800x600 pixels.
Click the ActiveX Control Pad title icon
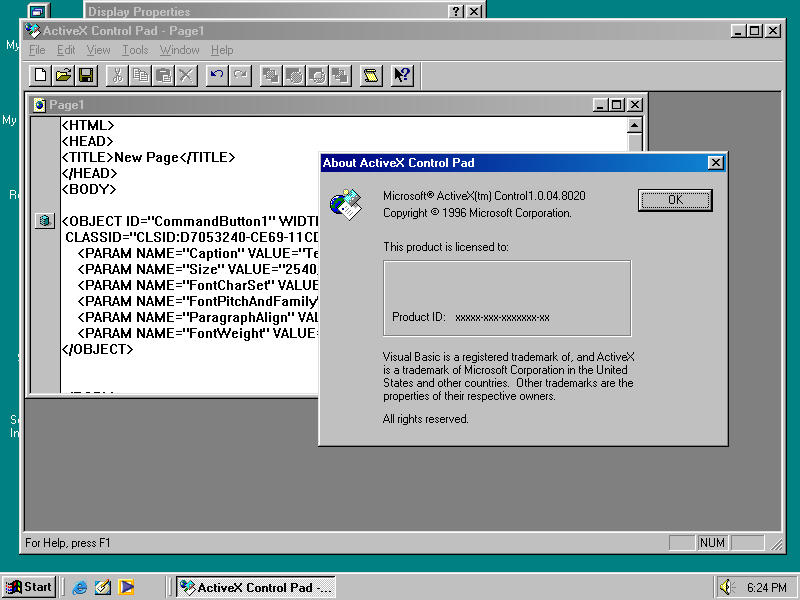pyautogui.click(x=33, y=31)
